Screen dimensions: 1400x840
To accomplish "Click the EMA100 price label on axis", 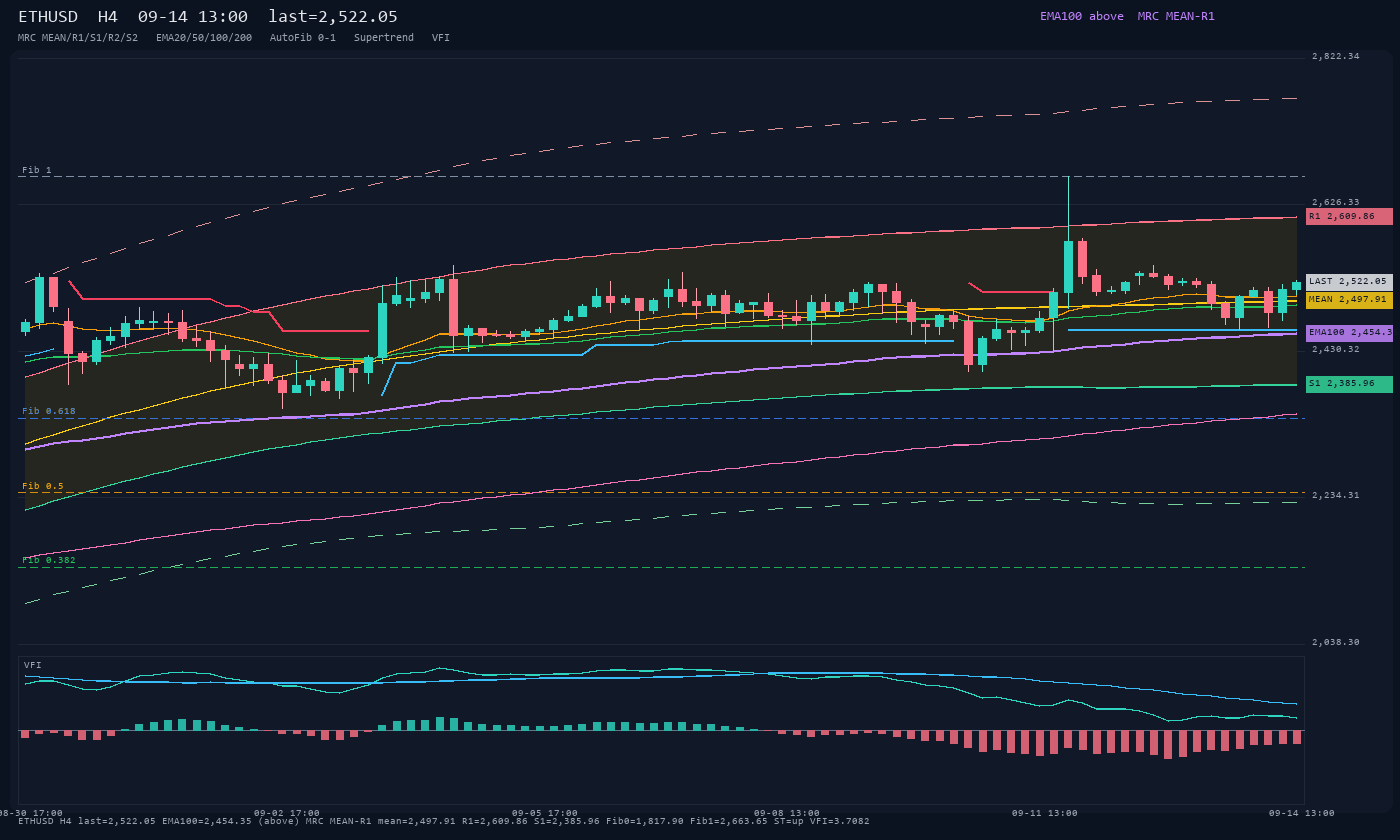I will click(1349, 333).
